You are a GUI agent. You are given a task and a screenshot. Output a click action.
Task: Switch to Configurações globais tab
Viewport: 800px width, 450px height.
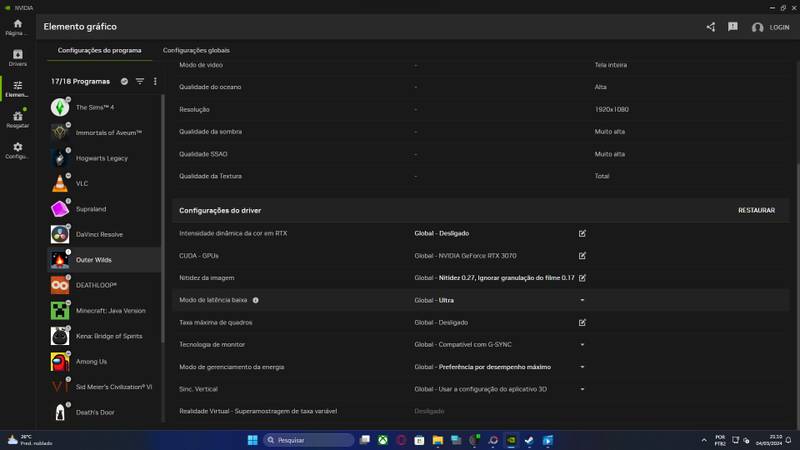(196, 51)
